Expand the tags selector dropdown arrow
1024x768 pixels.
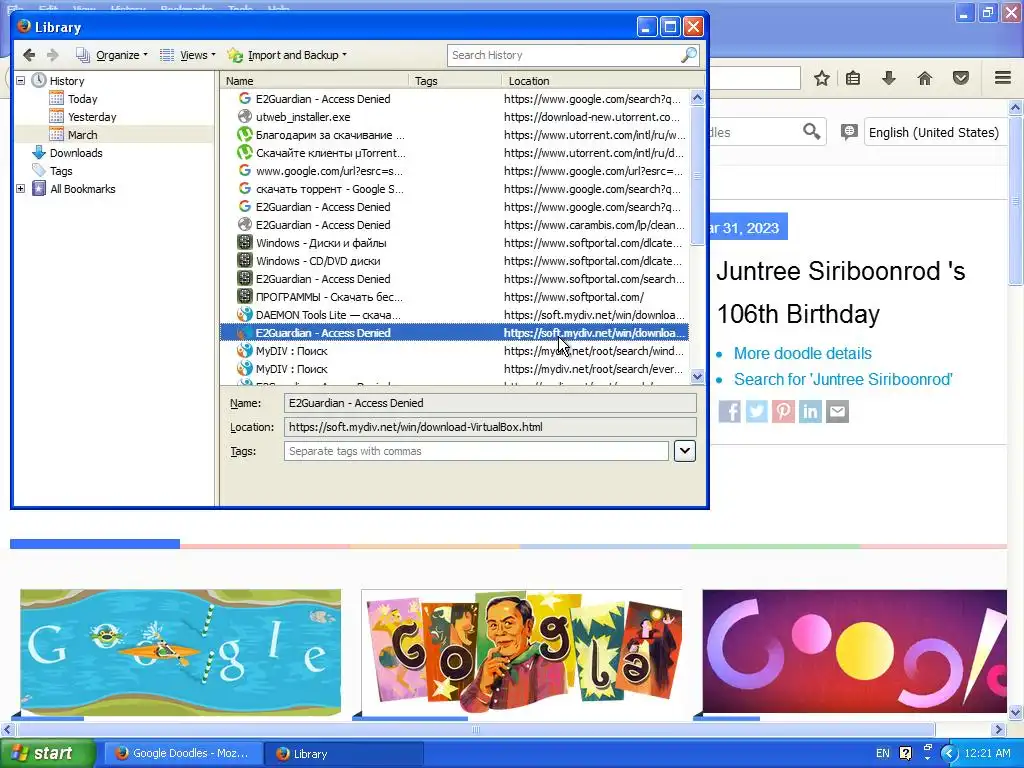pos(684,451)
